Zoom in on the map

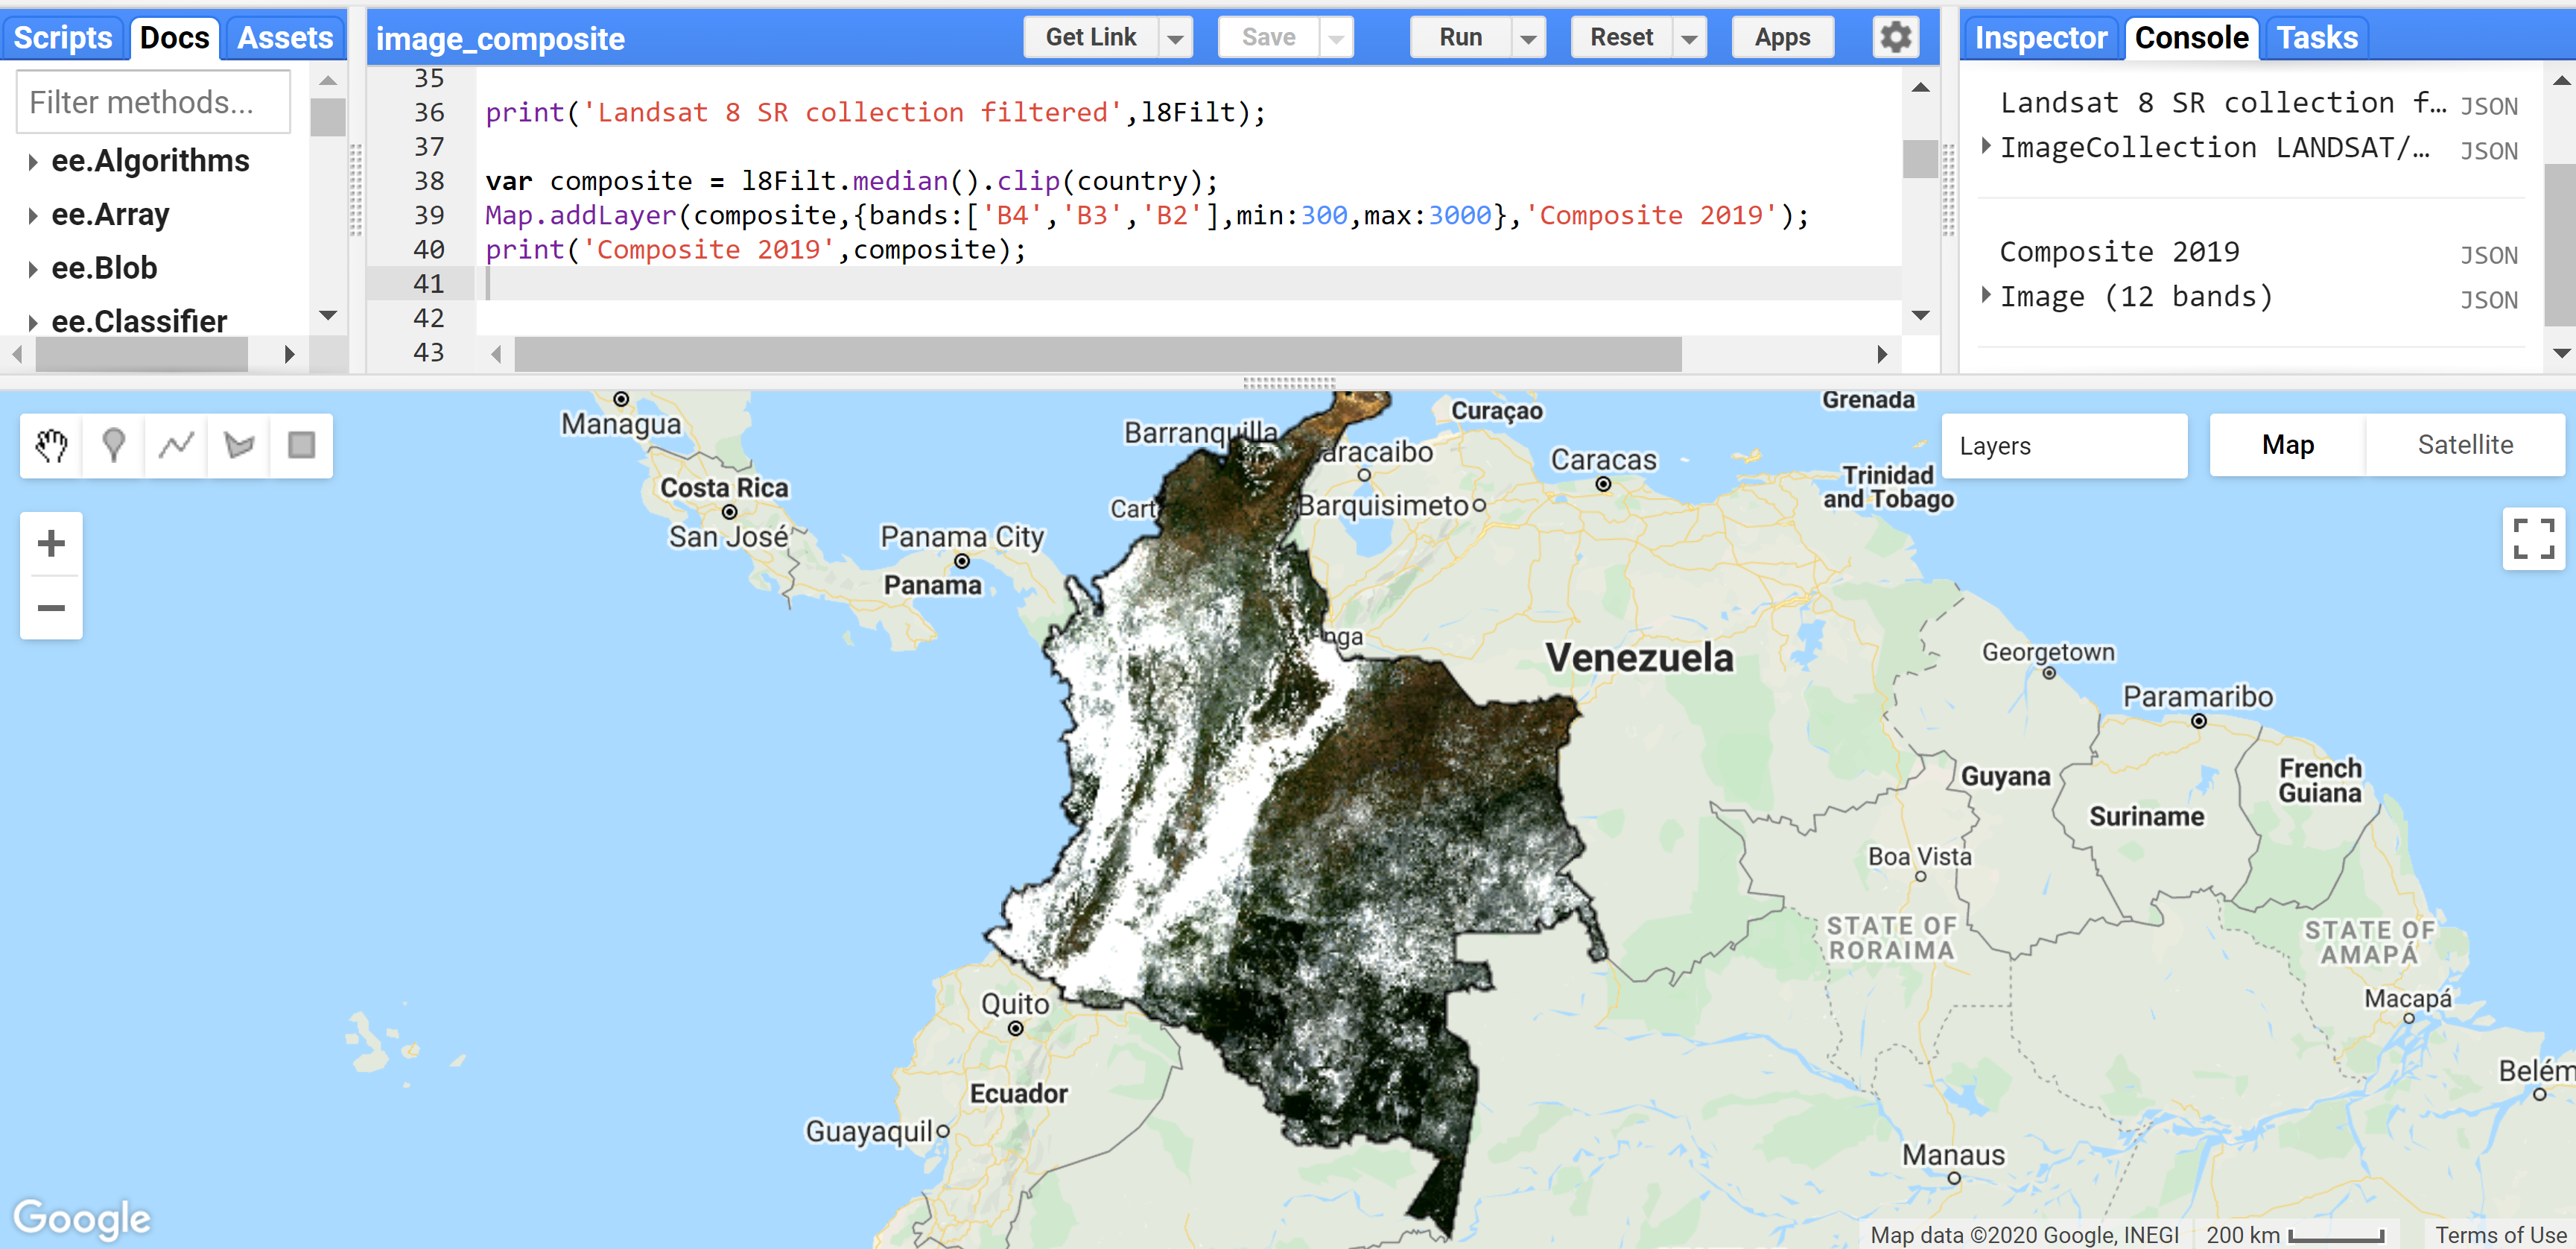point(51,544)
